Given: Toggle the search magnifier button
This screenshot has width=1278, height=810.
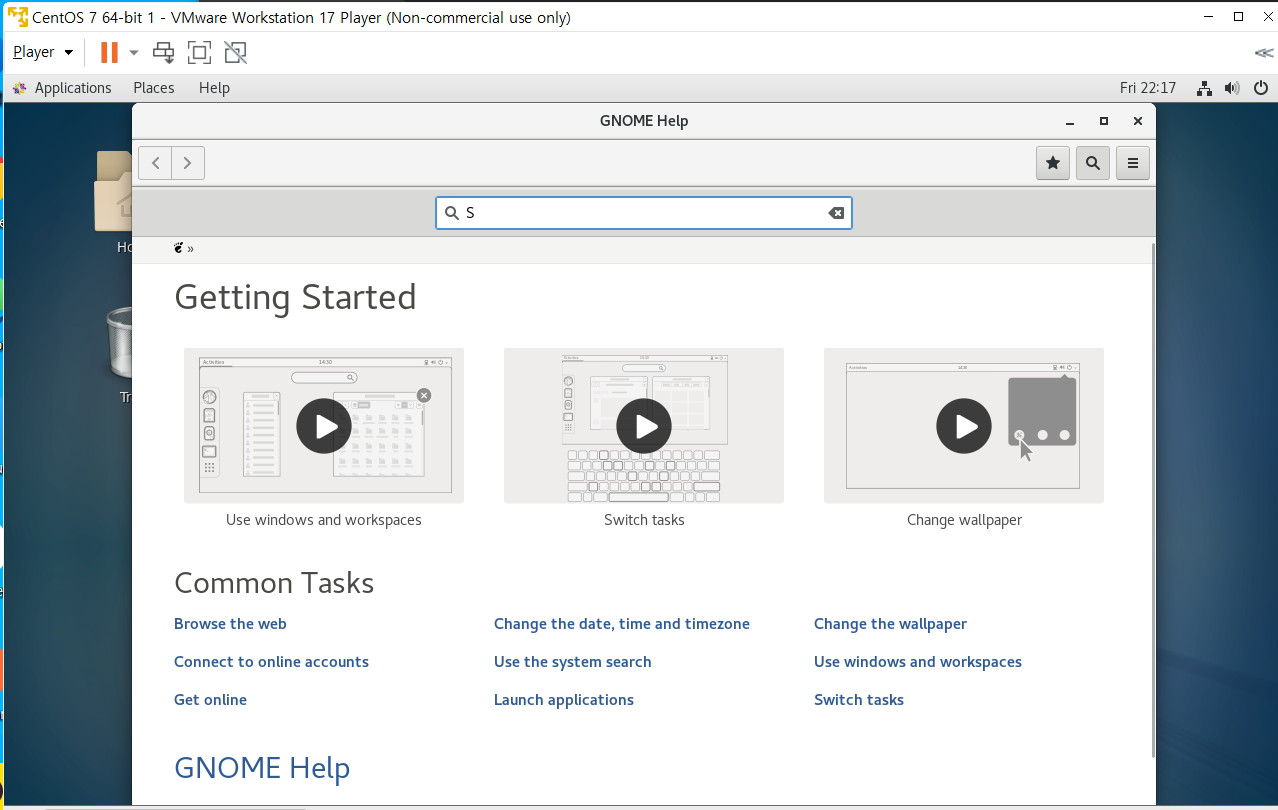Looking at the screenshot, I should pos(1093,163).
